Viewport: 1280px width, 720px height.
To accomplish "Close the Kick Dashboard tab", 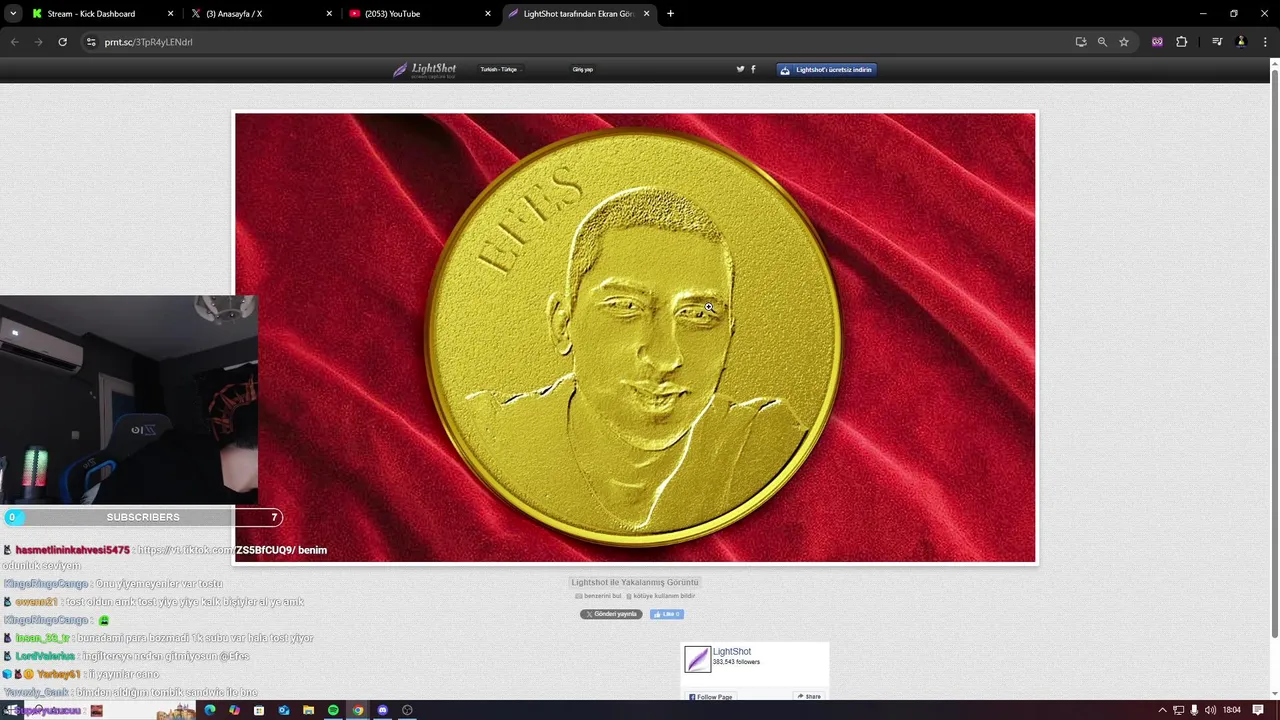I will 170,14.
